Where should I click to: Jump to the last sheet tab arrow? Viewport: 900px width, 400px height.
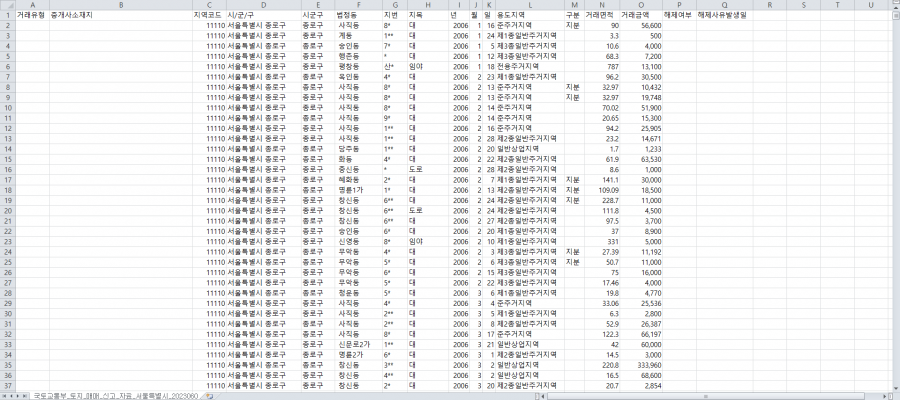(x=25, y=396)
